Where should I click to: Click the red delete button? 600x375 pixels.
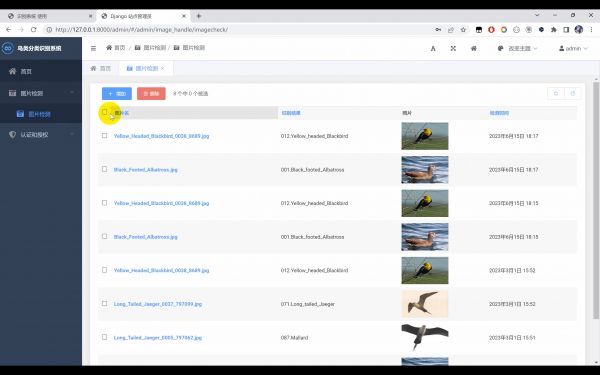(151, 93)
